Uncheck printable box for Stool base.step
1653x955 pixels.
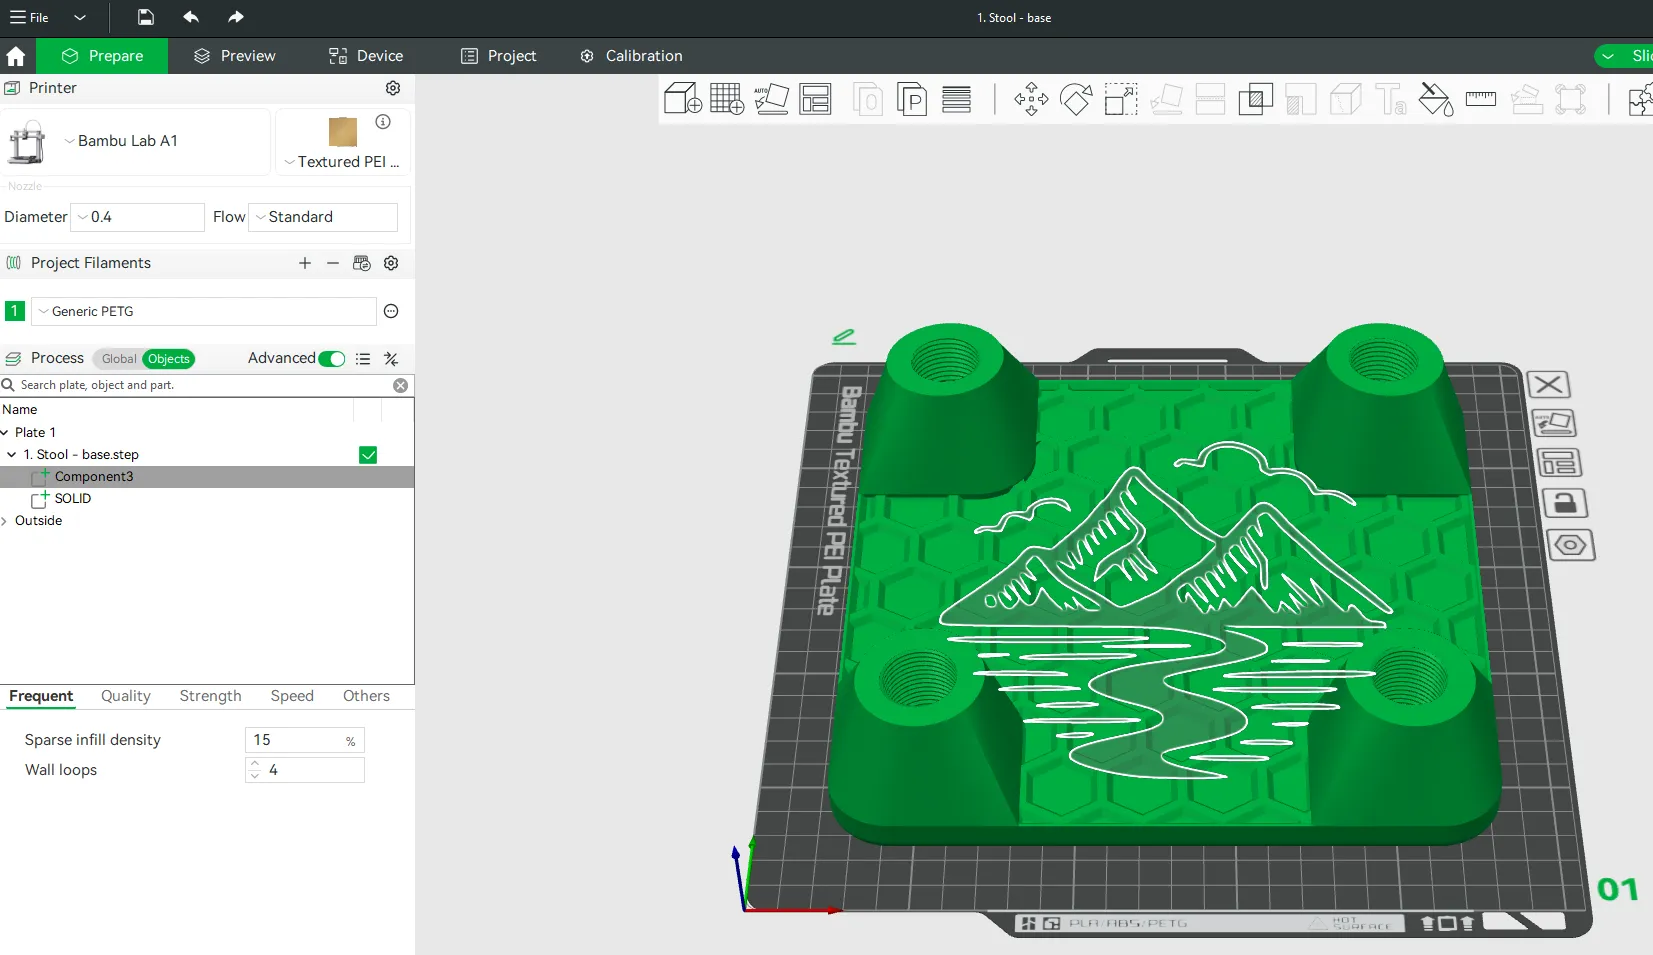(x=368, y=455)
